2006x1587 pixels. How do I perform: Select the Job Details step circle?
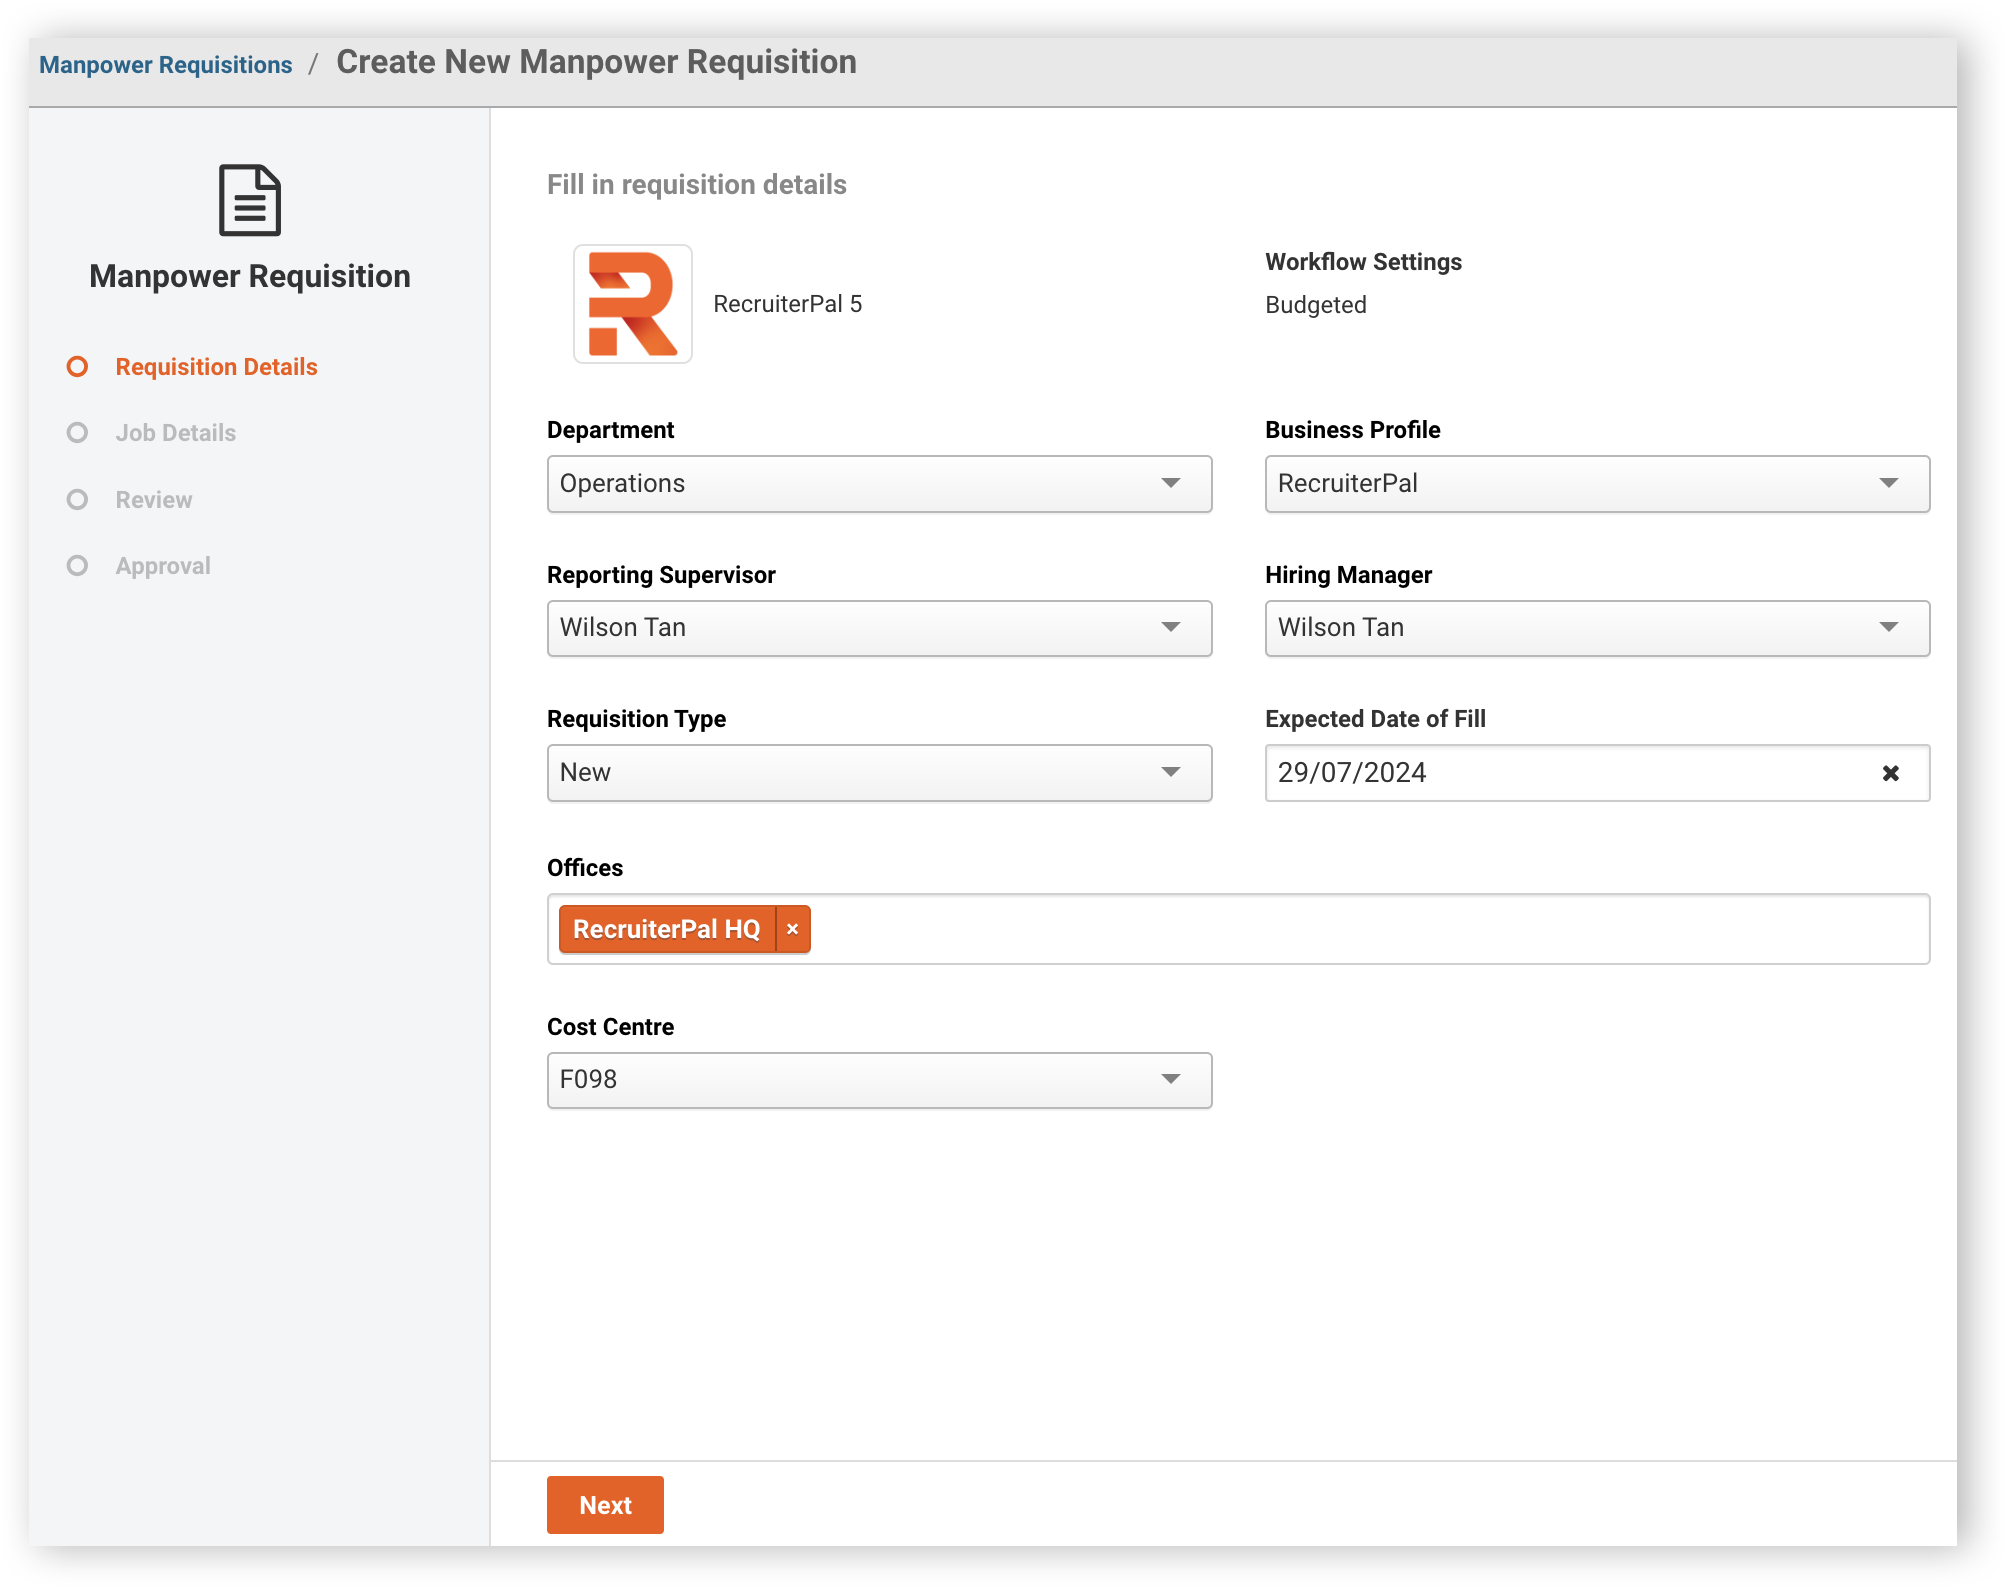77,433
